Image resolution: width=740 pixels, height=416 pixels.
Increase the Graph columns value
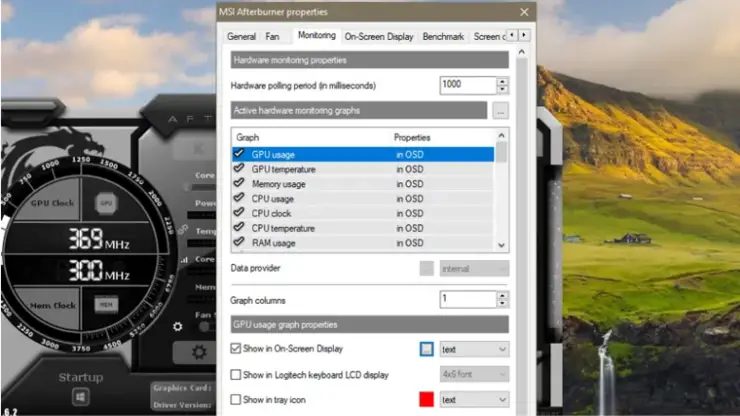[503, 296]
